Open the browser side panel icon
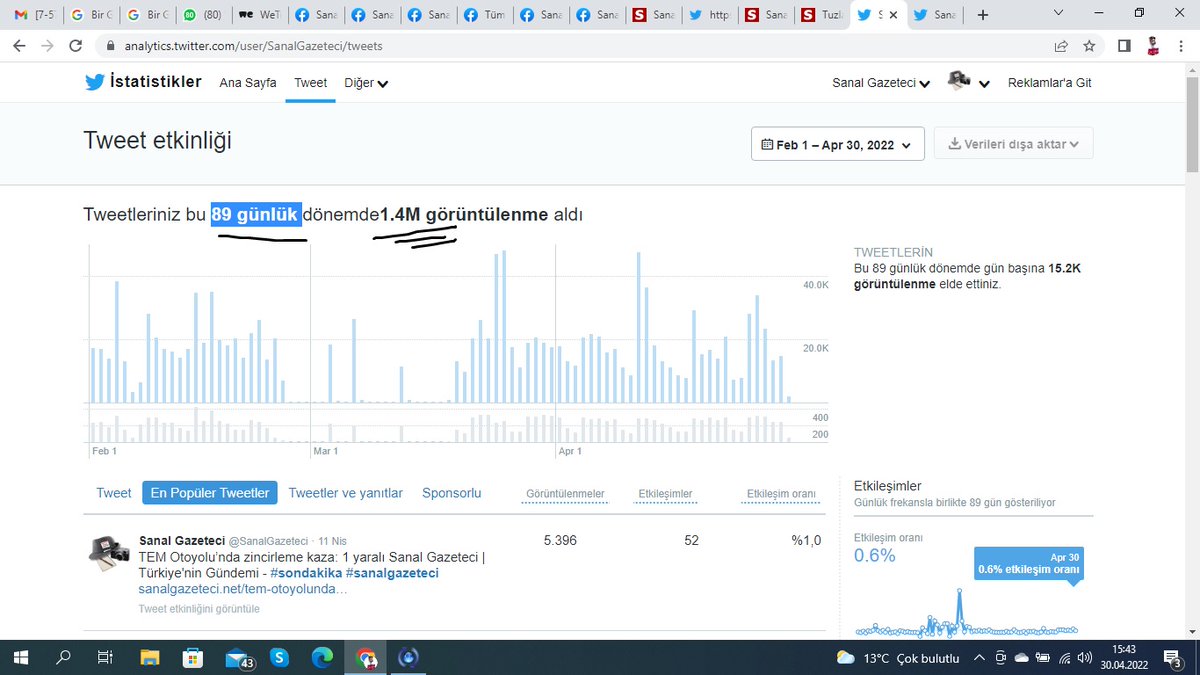This screenshot has width=1200, height=675. click(x=1124, y=46)
